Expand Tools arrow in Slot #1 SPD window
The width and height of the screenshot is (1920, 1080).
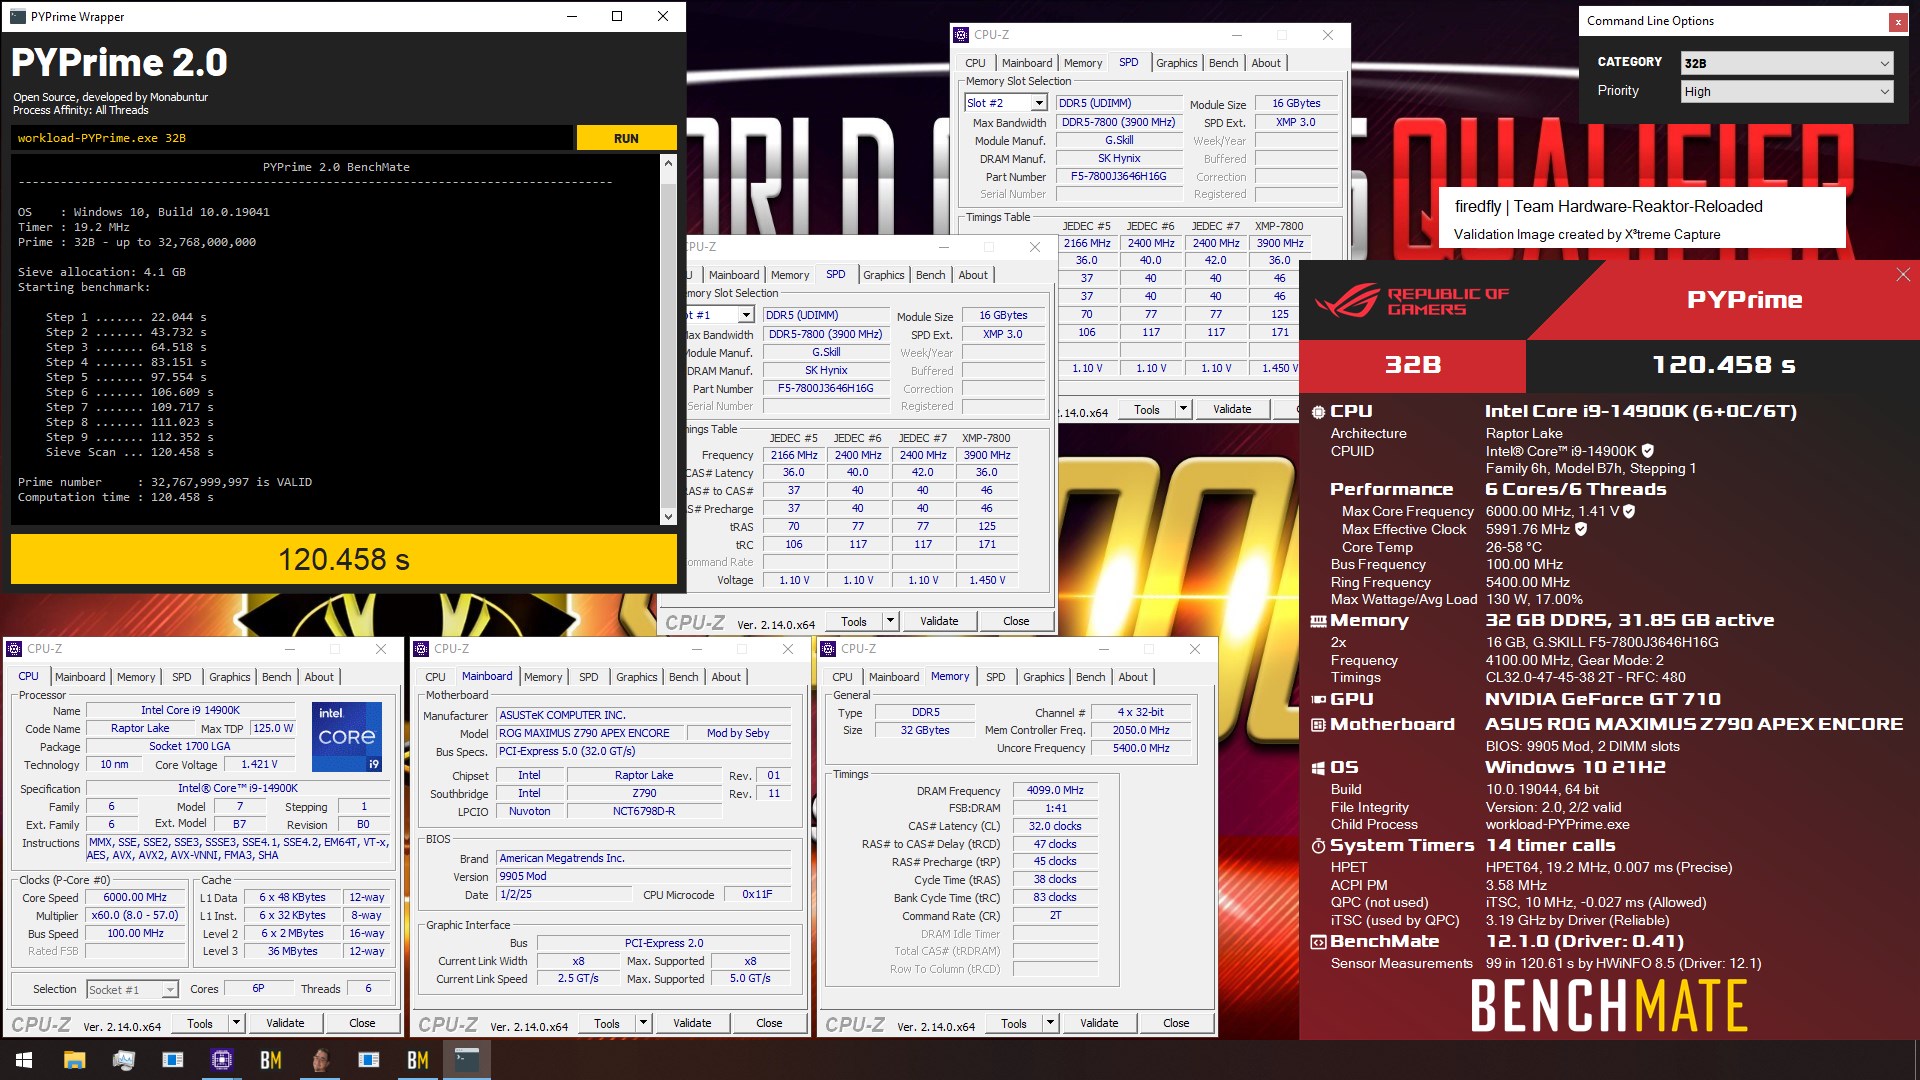pyautogui.click(x=890, y=621)
